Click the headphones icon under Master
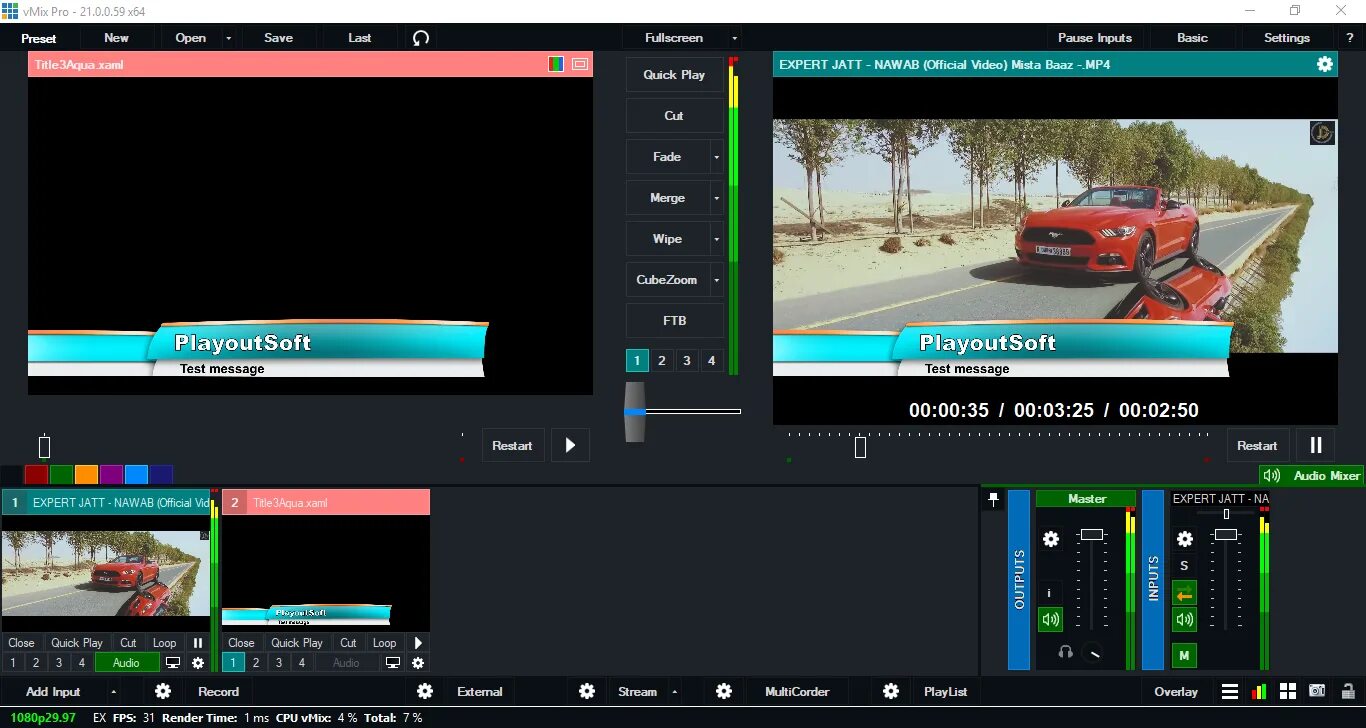 1066,652
